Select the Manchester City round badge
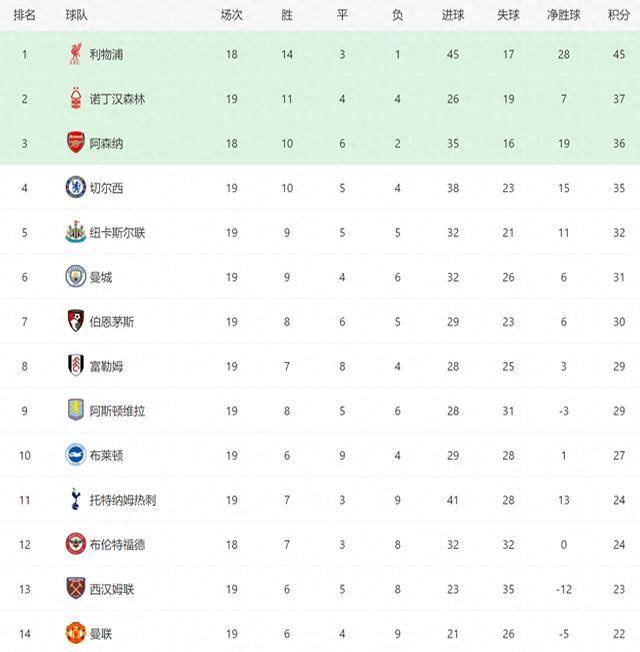This screenshot has width=640, height=652. (x=75, y=277)
